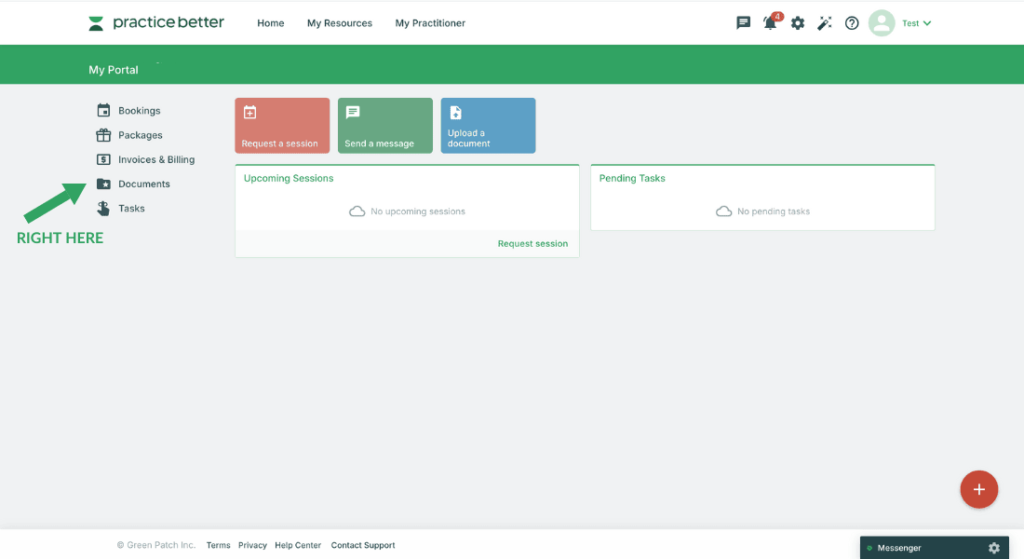
Task: Expand the Messenger bar
Action: (910, 548)
